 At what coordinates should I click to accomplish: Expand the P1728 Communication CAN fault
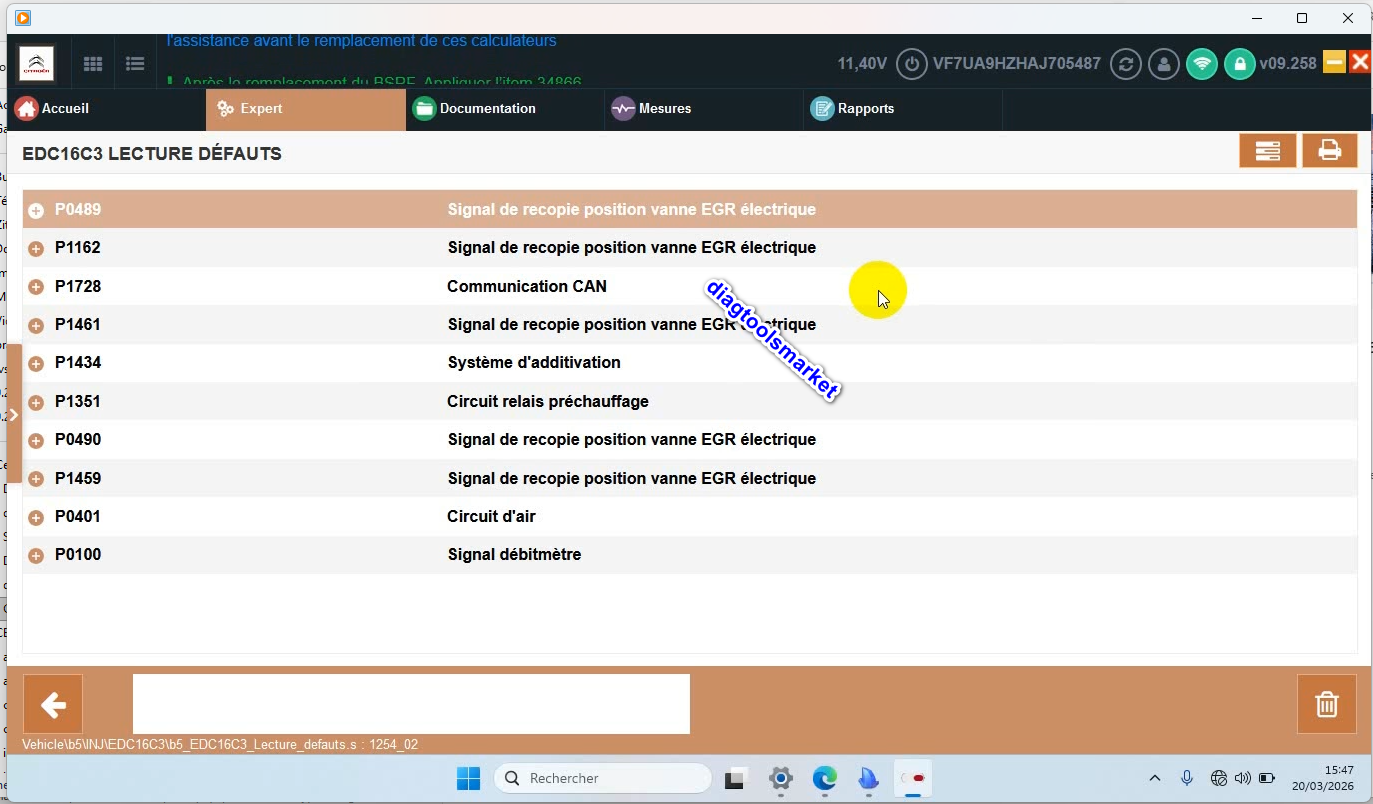pyautogui.click(x=36, y=286)
